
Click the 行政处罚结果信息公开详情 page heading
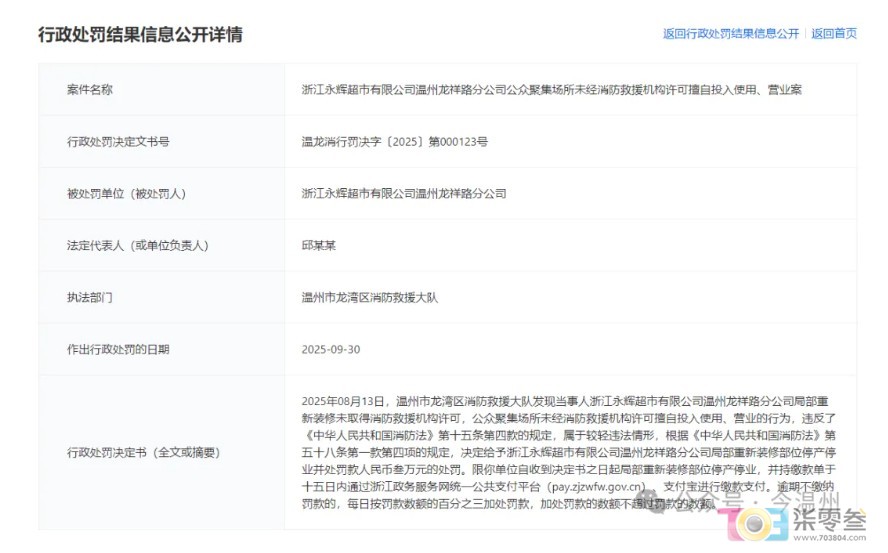[x=140, y=34]
